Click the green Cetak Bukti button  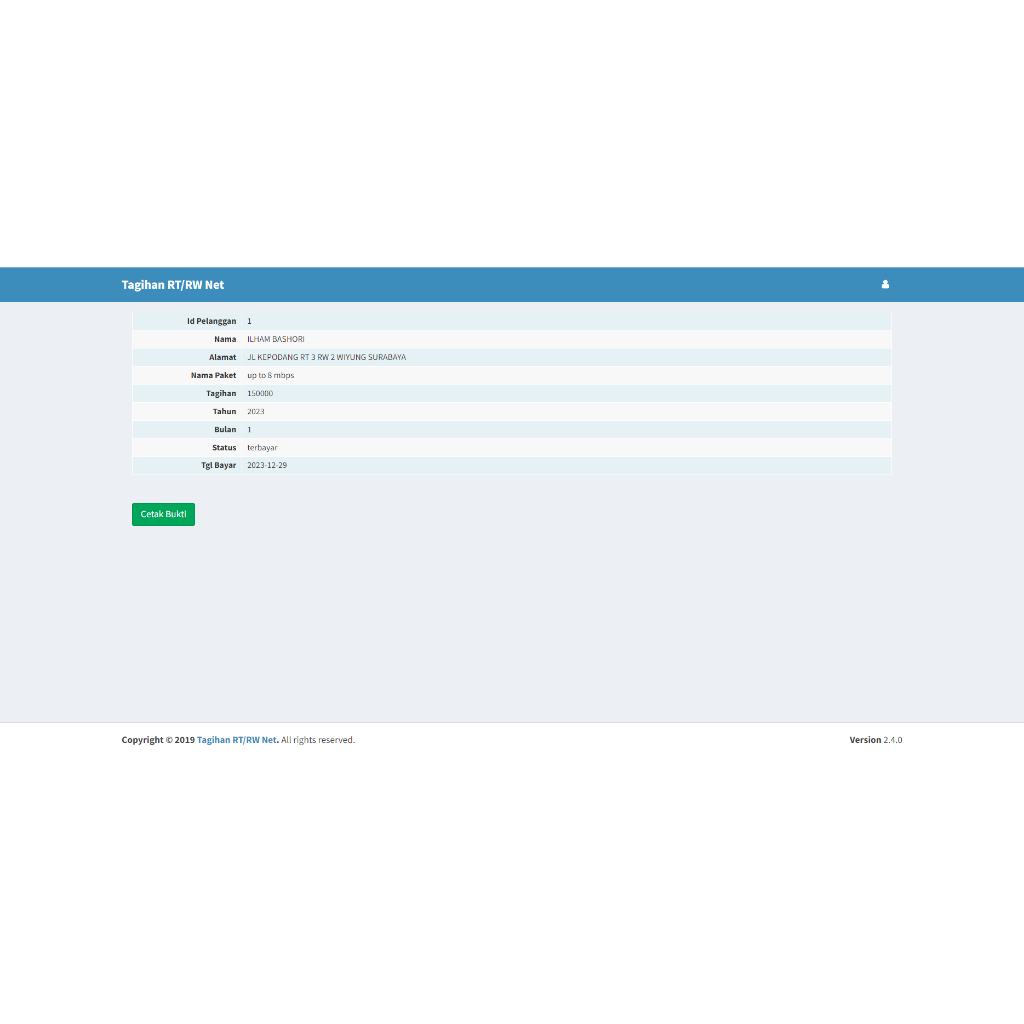tap(163, 514)
